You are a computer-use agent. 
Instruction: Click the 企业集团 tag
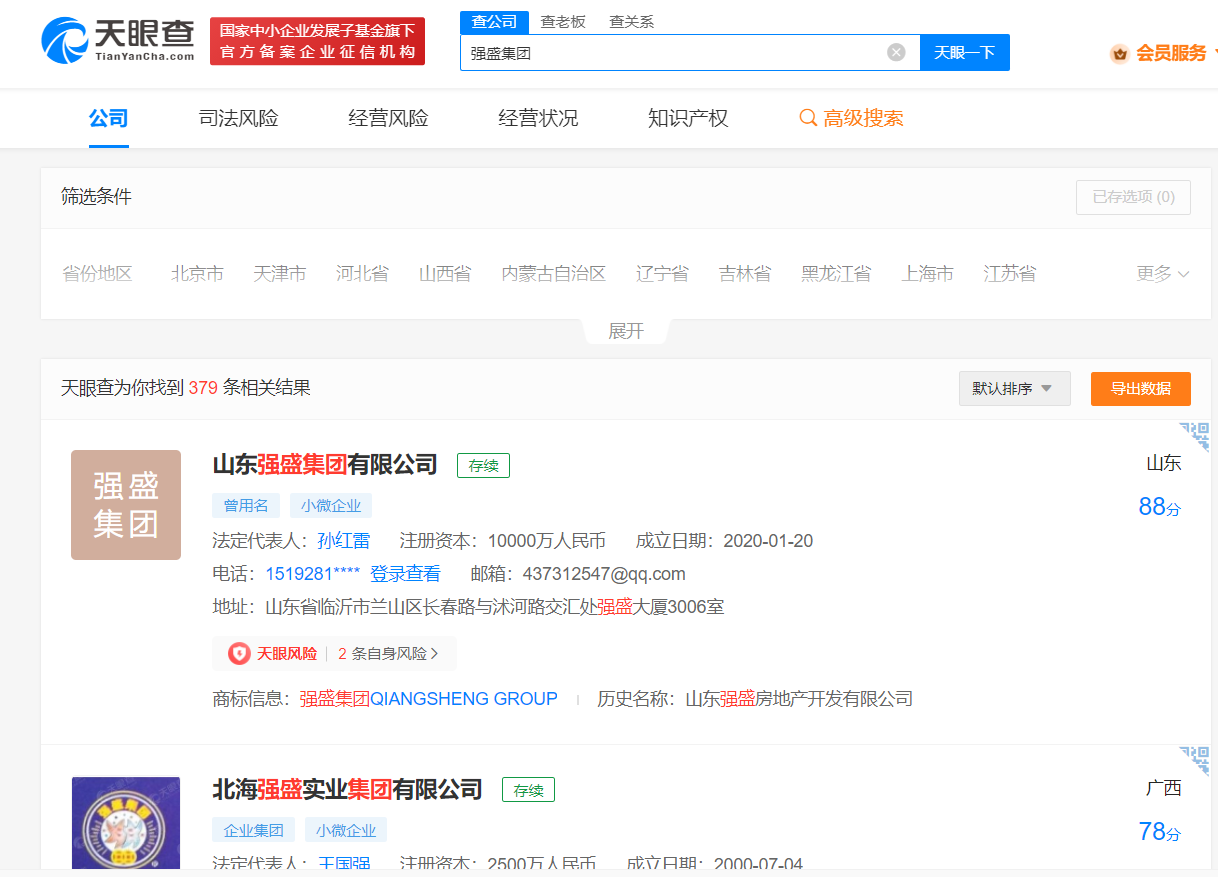[x=254, y=830]
